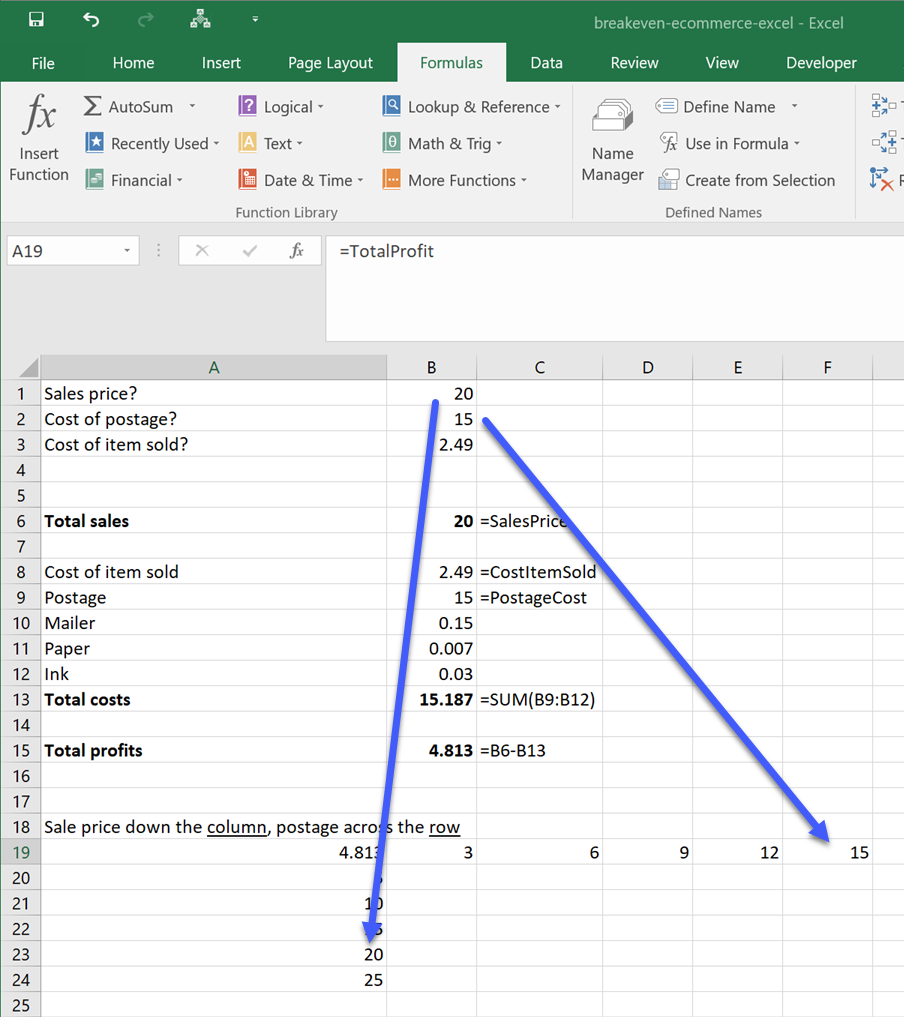Click the fx button beside formula bar

click(x=296, y=251)
